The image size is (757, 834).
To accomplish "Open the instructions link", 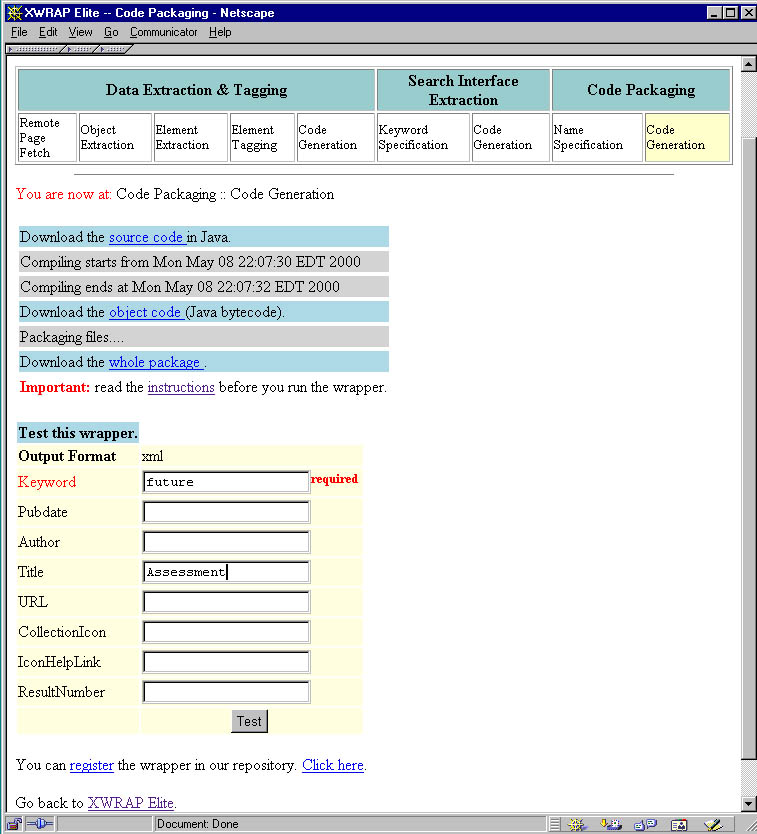I will (x=181, y=387).
